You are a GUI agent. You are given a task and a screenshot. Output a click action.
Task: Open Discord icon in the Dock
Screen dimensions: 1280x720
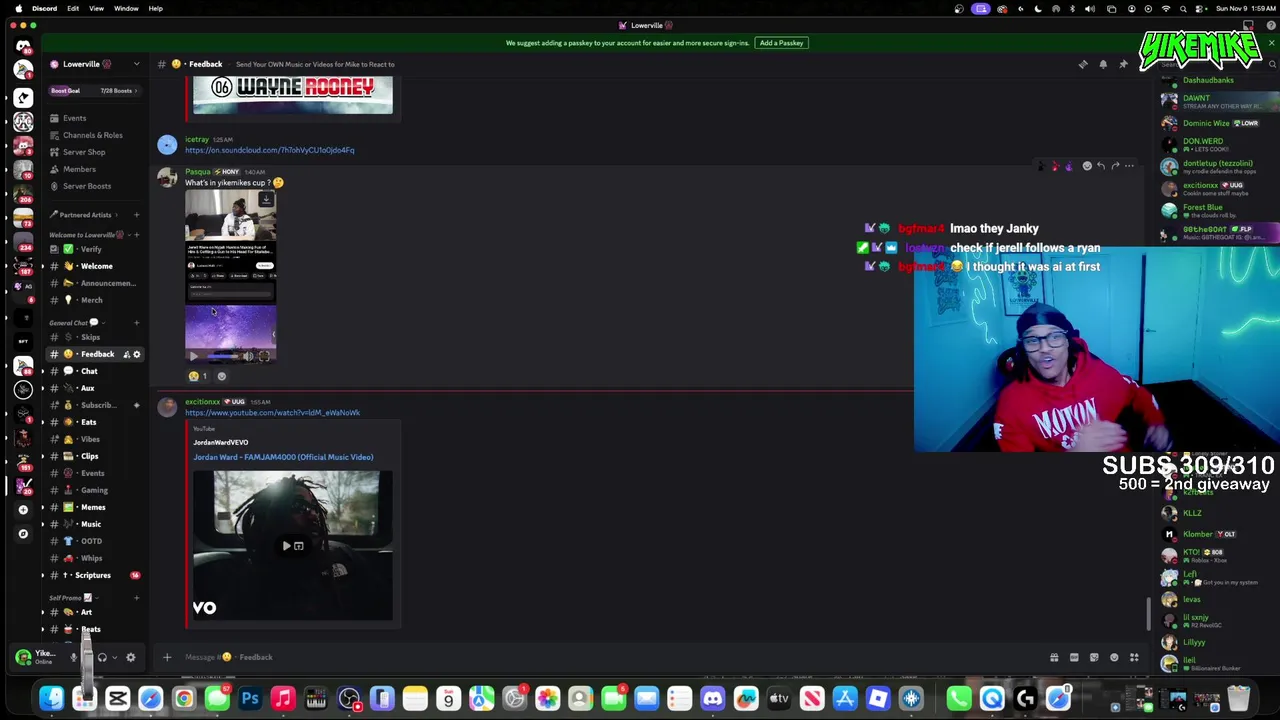[x=713, y=698]
